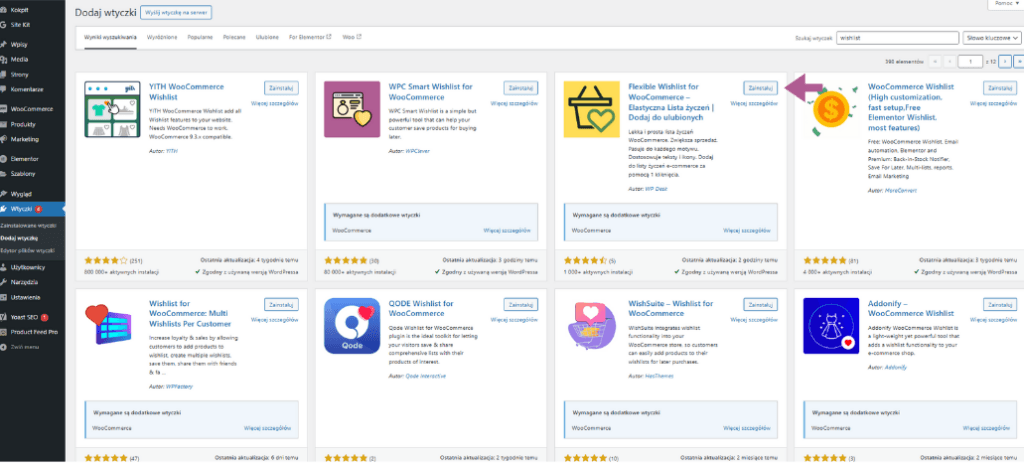Open Więcej szczegółów for YITH plugin
1024x466 pixels.
[x=275, y=103]
